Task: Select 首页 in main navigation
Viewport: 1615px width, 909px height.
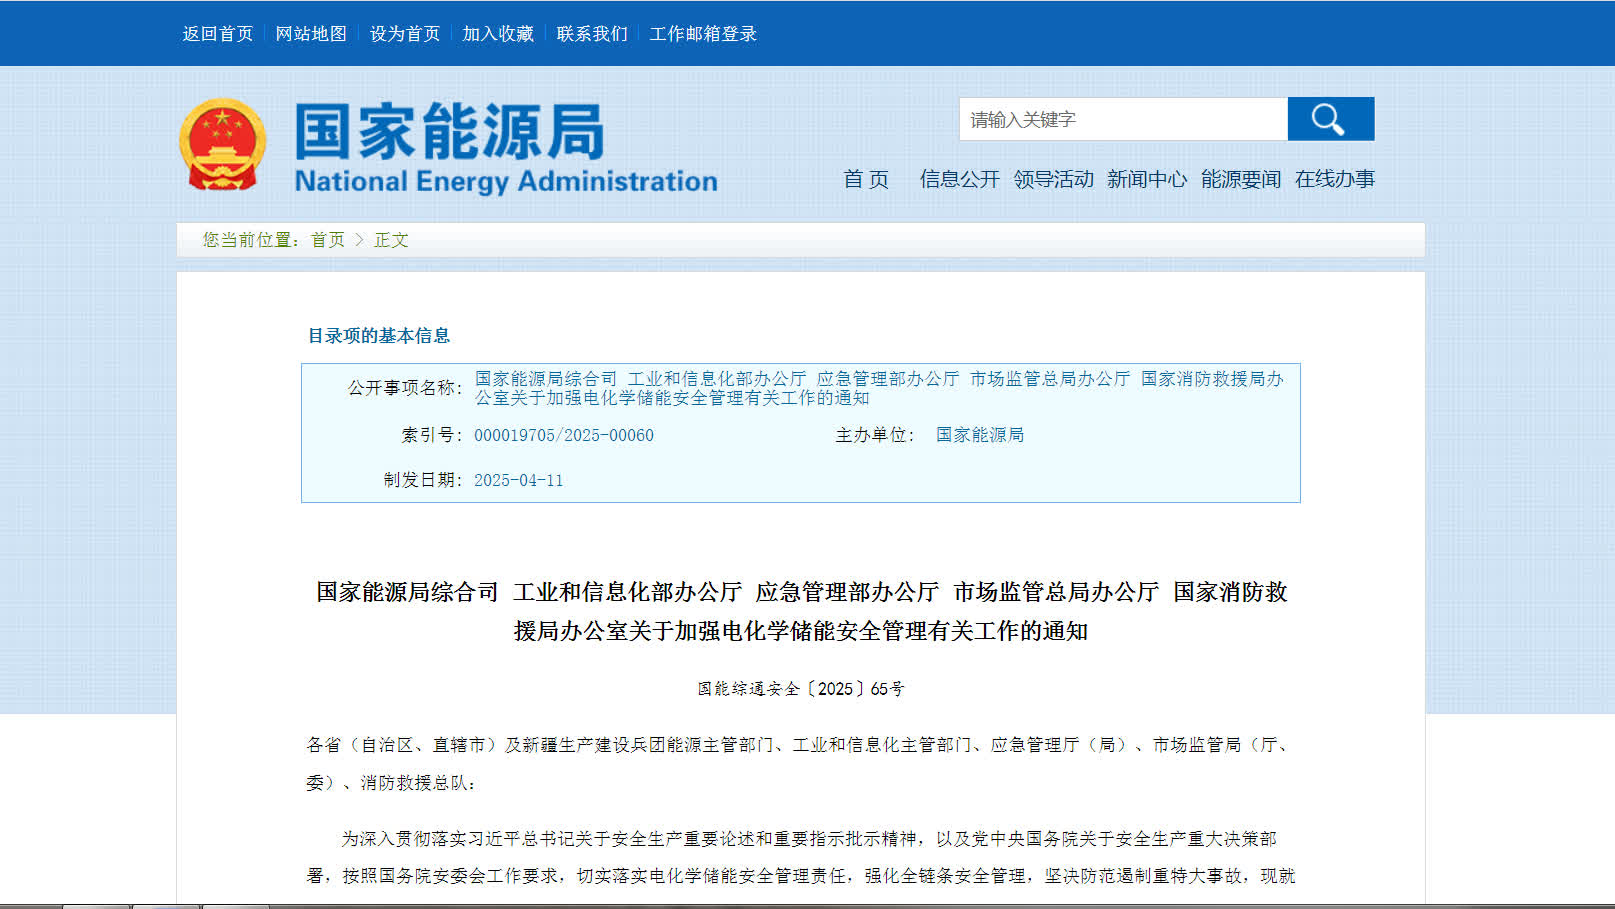Action: tap(866, 179)
